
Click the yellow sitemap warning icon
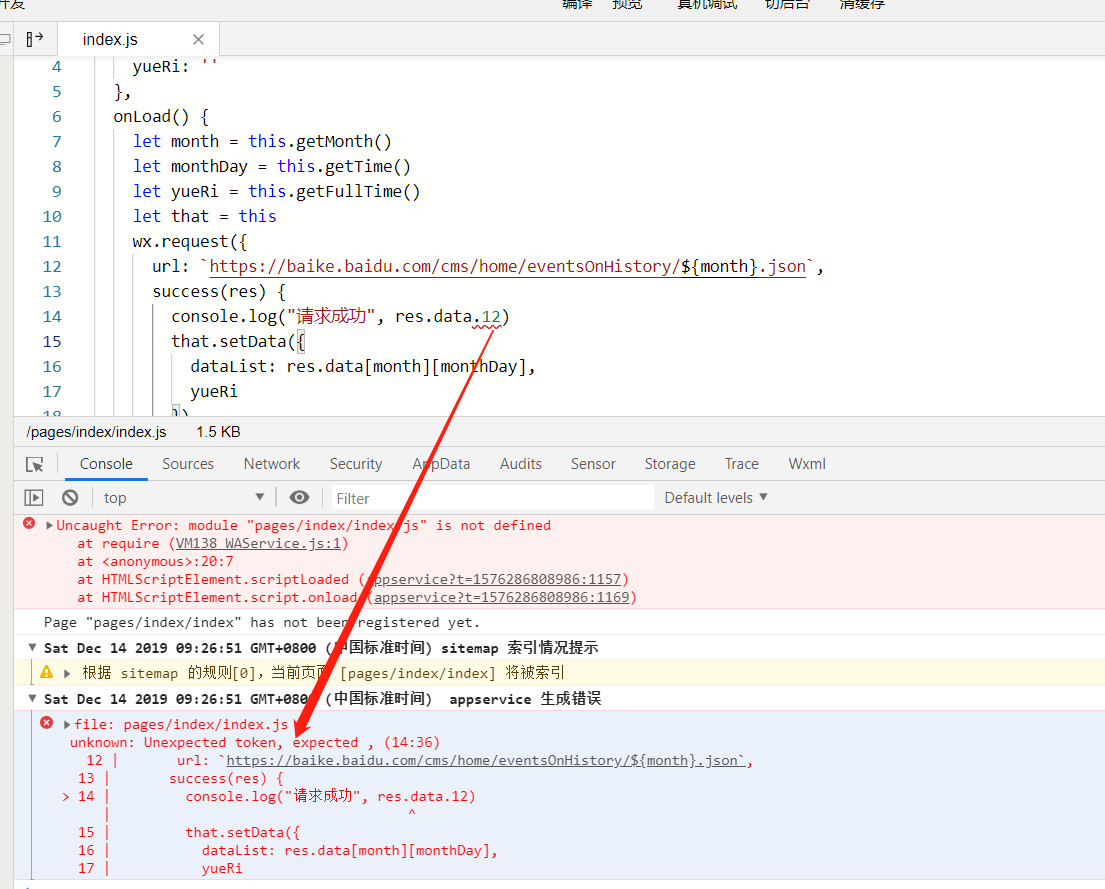tap(47, 672)
